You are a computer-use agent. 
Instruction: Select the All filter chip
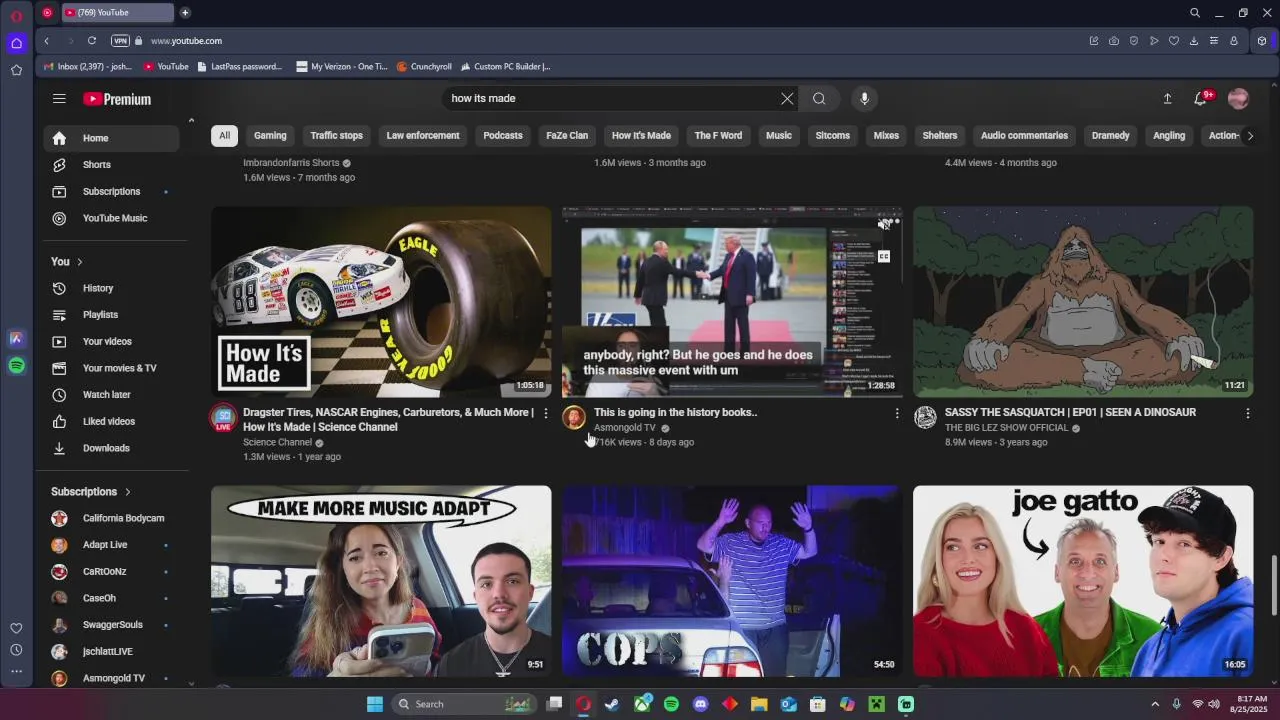coord(224,135)
